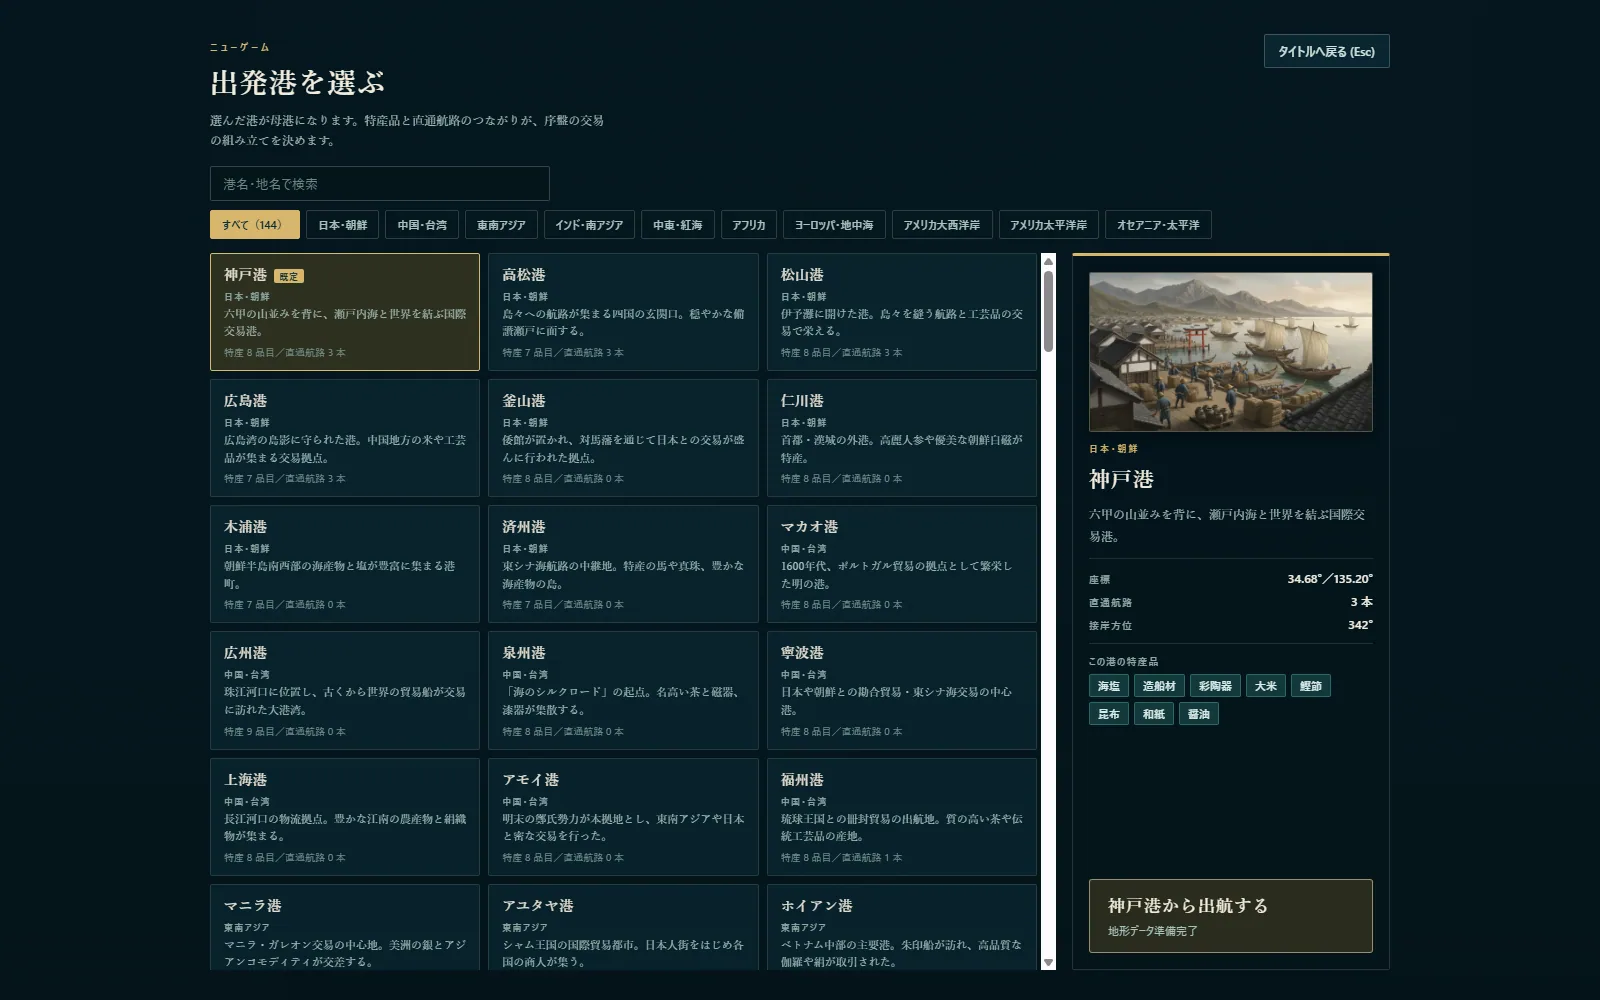
Task: Choose the 泉州港 port card
Action: [x=623, y=690]
